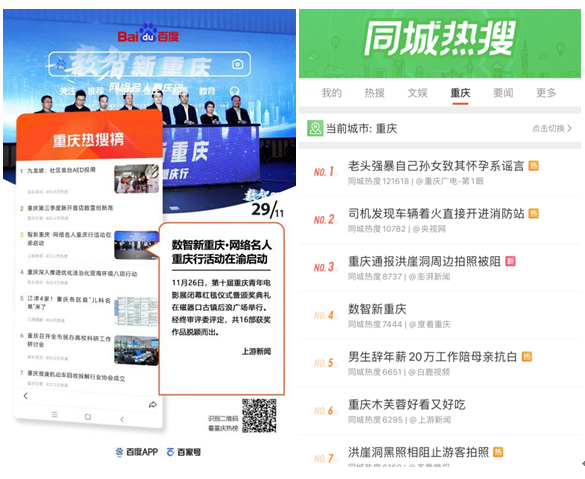
Task: Open topic 重庆木芙蓉好看又好吃
Action: point(440,411)
